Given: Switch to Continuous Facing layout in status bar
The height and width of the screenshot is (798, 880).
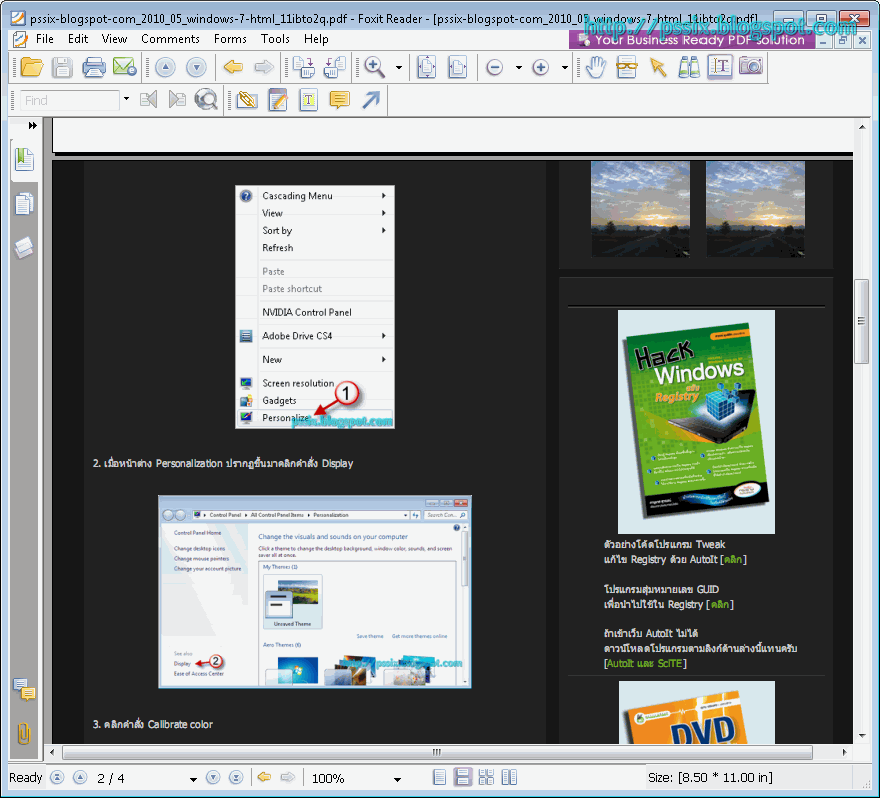Looking at the screenshot, I should [486, 777].
